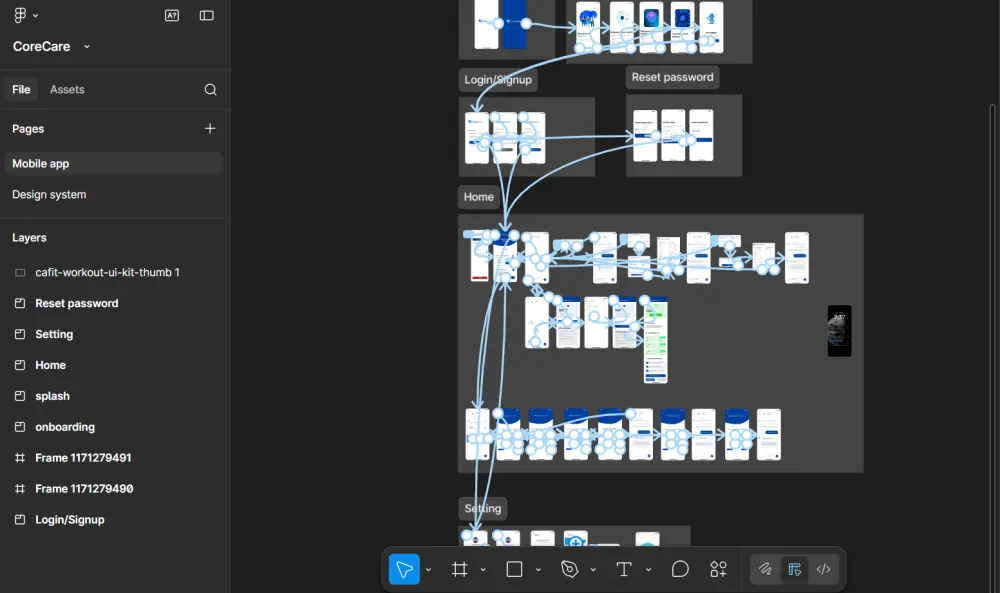1000x593 pixels.
Task: Select the Pen tool in toolbar
Action: pos(570,569)
